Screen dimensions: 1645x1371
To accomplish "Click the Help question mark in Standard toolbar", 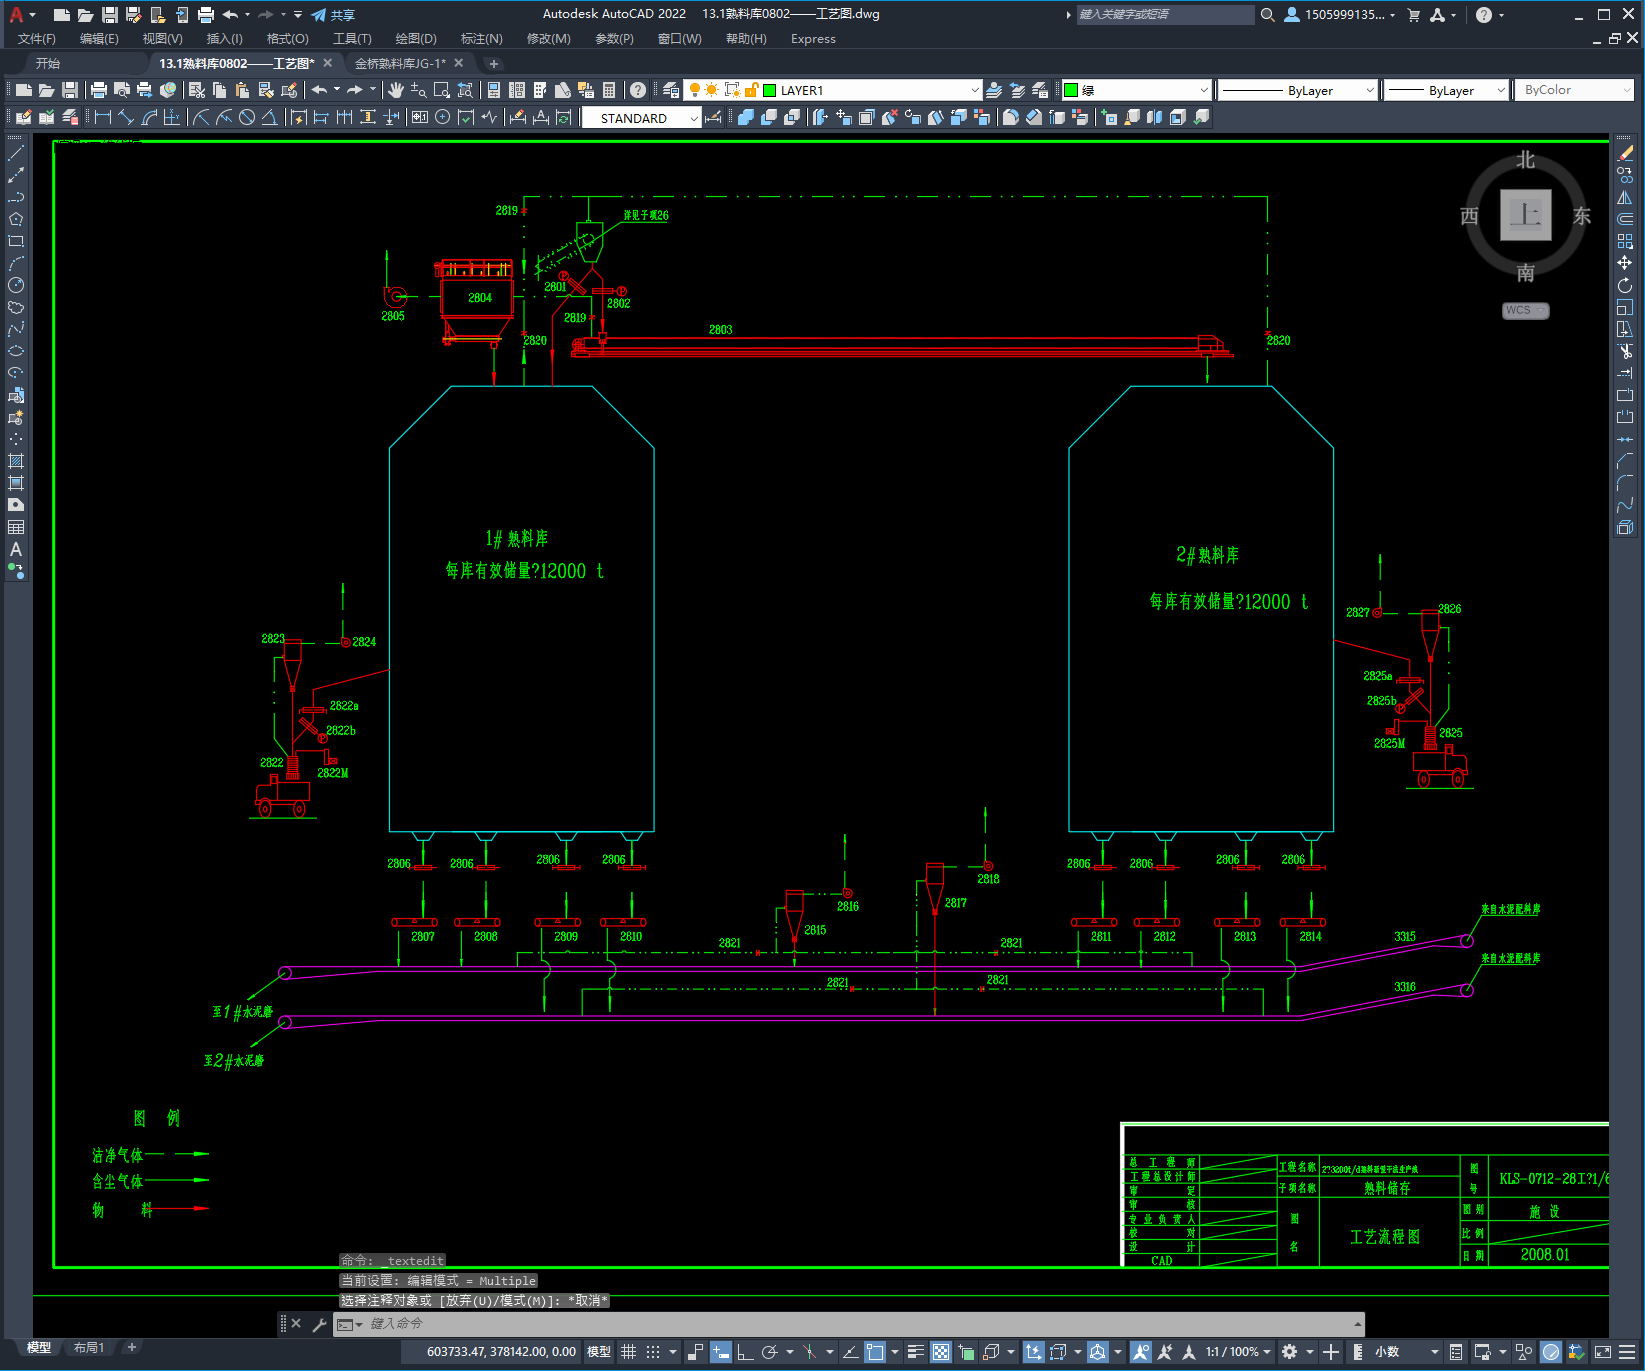I will pos(638,90).
